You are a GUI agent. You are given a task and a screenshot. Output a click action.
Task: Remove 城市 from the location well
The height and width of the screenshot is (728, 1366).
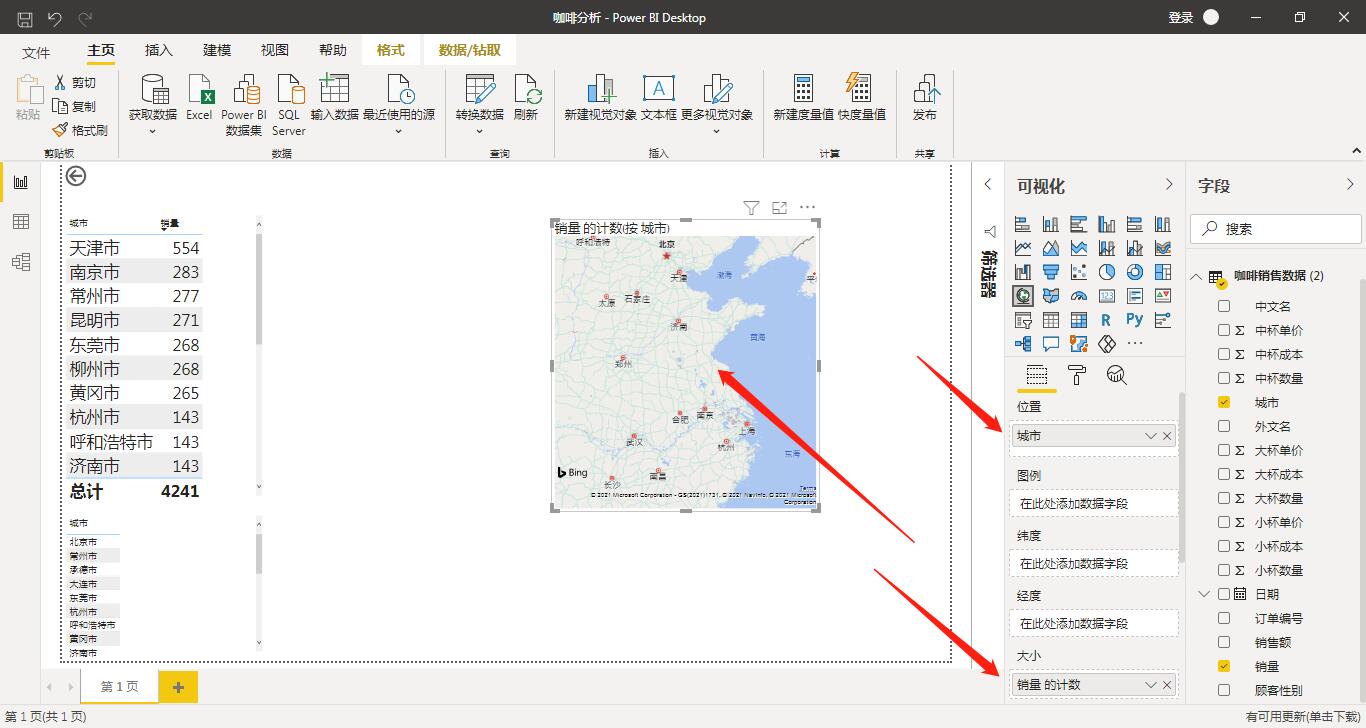click(x=1167, y=436)
